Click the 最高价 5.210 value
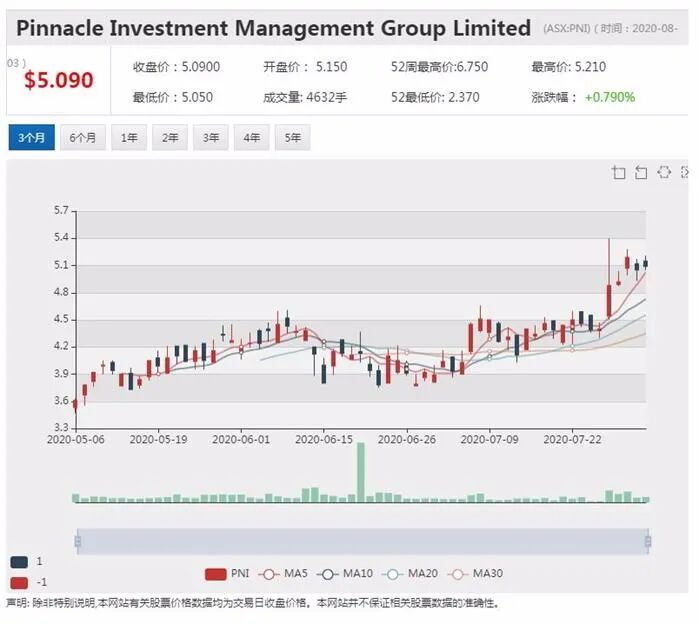 (568, 67)
